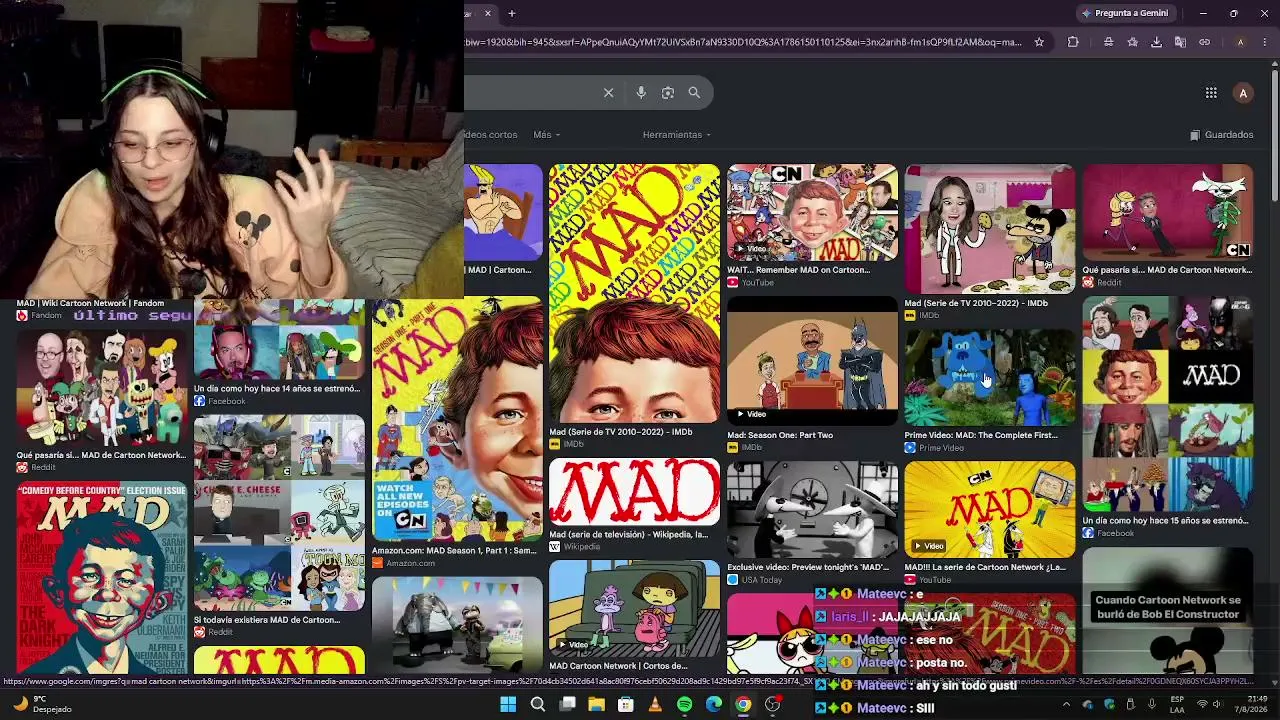
Task: Open 'Un día como hoy hace 15 años' image
Action: [1167, 404]
